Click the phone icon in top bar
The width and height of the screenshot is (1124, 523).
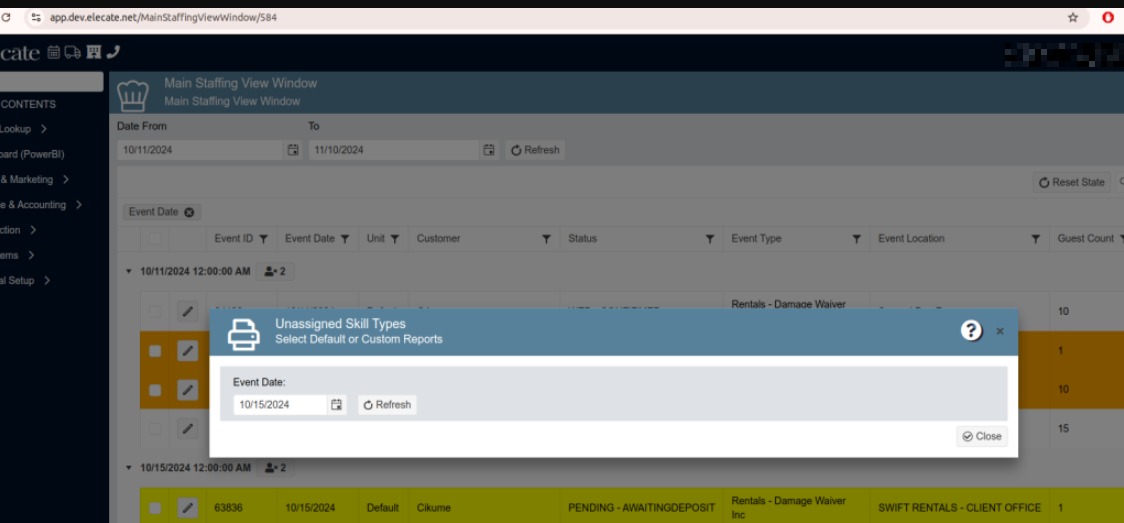pyautogui.click(x=113, y=52)
